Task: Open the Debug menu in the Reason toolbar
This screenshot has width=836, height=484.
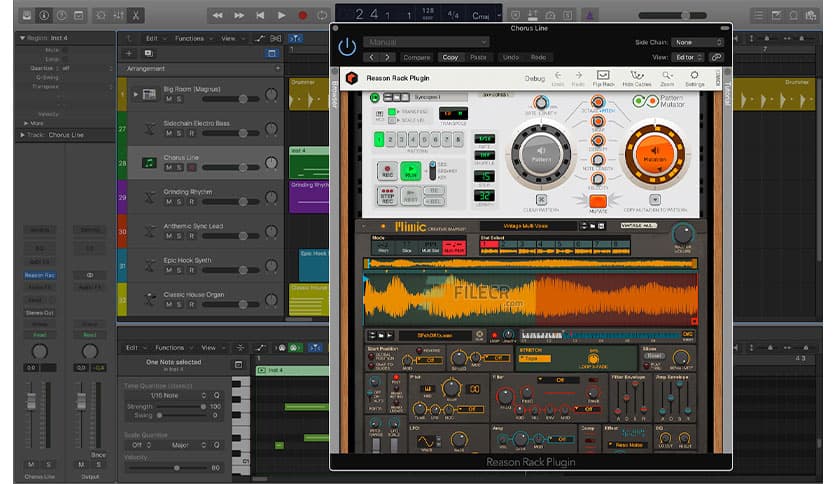Action: point(534,78)
